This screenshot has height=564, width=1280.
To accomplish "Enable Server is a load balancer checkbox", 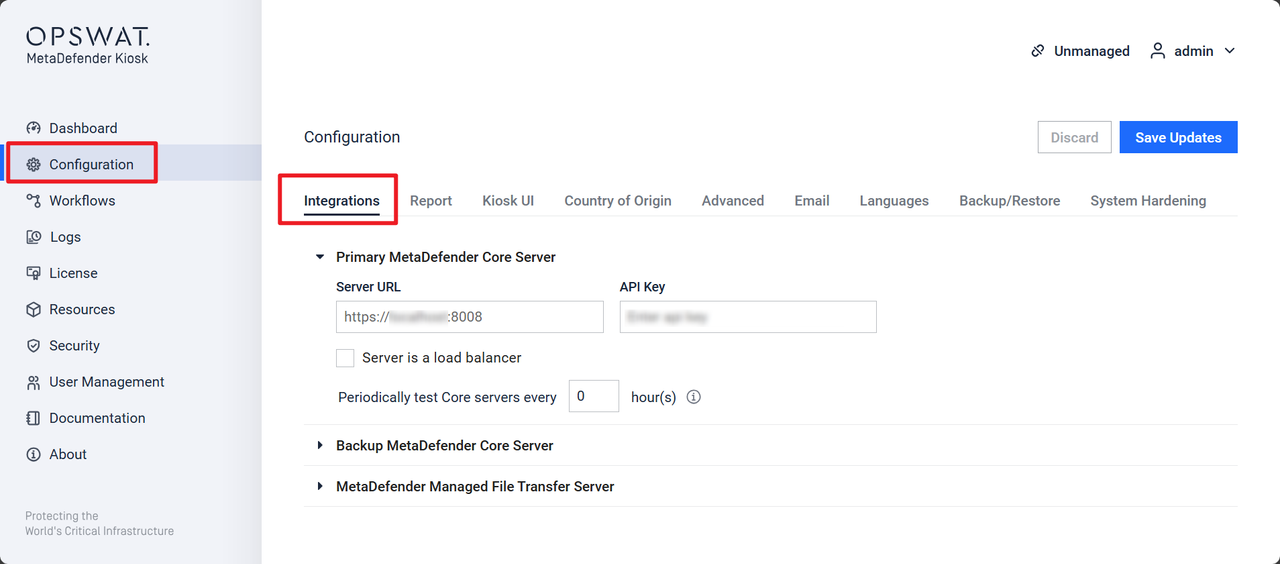I will tap(345, 357).
